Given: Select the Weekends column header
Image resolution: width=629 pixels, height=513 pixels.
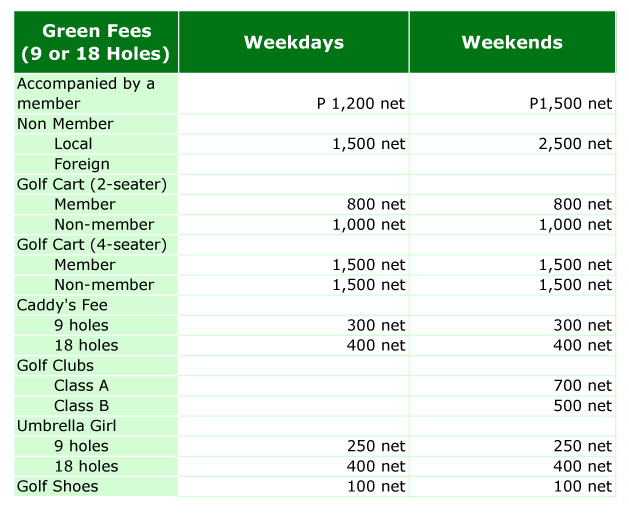Looking at the screenshot, I should [512, 42].
